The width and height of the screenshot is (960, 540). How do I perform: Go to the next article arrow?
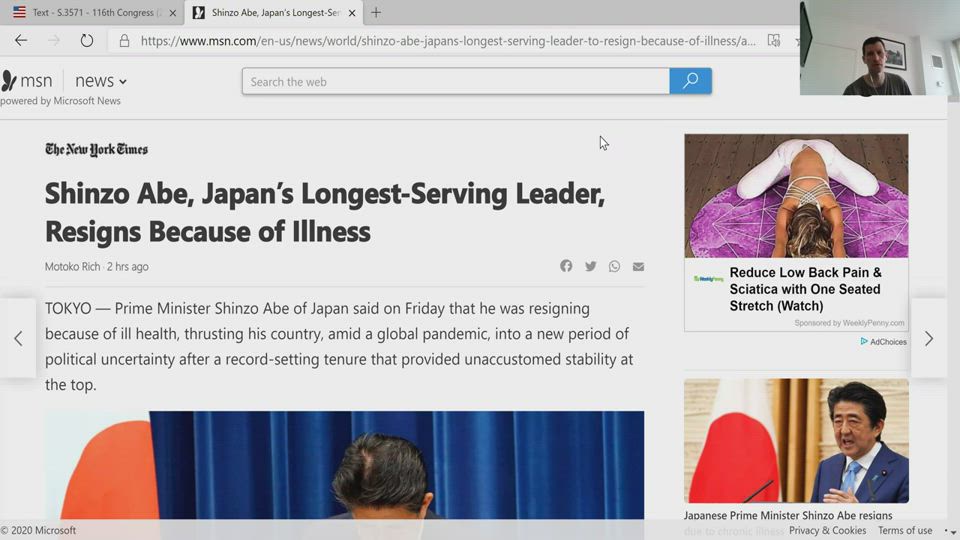pyautogui.click(x=928, y=338)
